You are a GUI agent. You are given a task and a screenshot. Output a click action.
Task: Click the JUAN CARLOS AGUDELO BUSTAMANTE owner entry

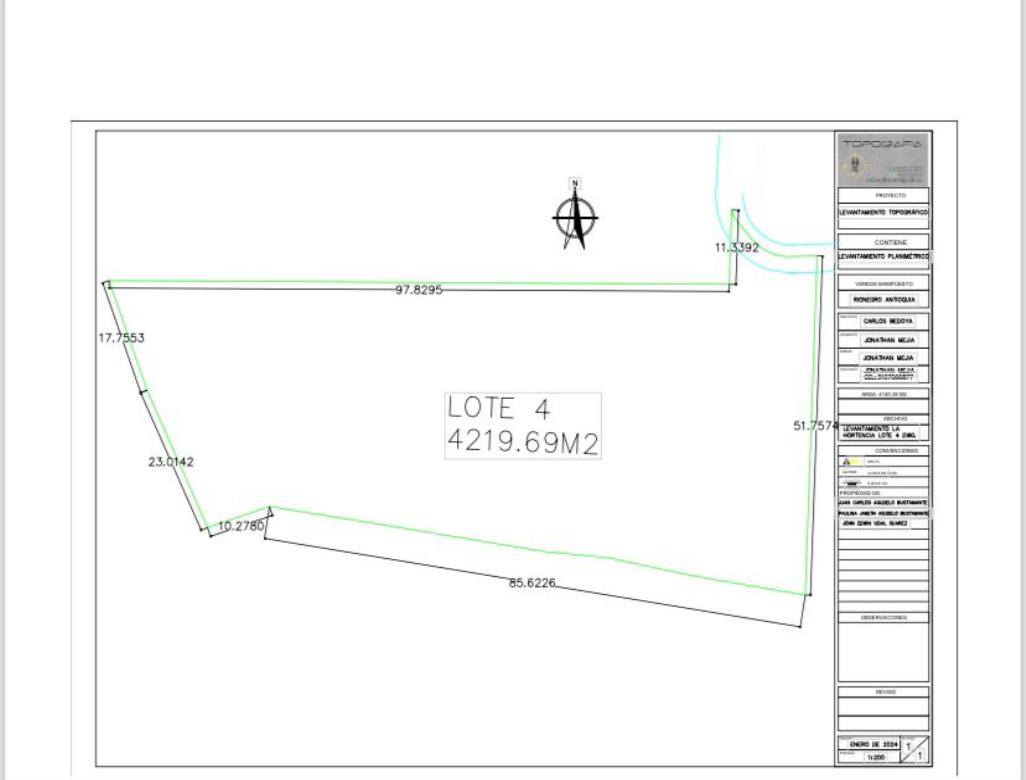pyautogui.click(x=883, y=502)
